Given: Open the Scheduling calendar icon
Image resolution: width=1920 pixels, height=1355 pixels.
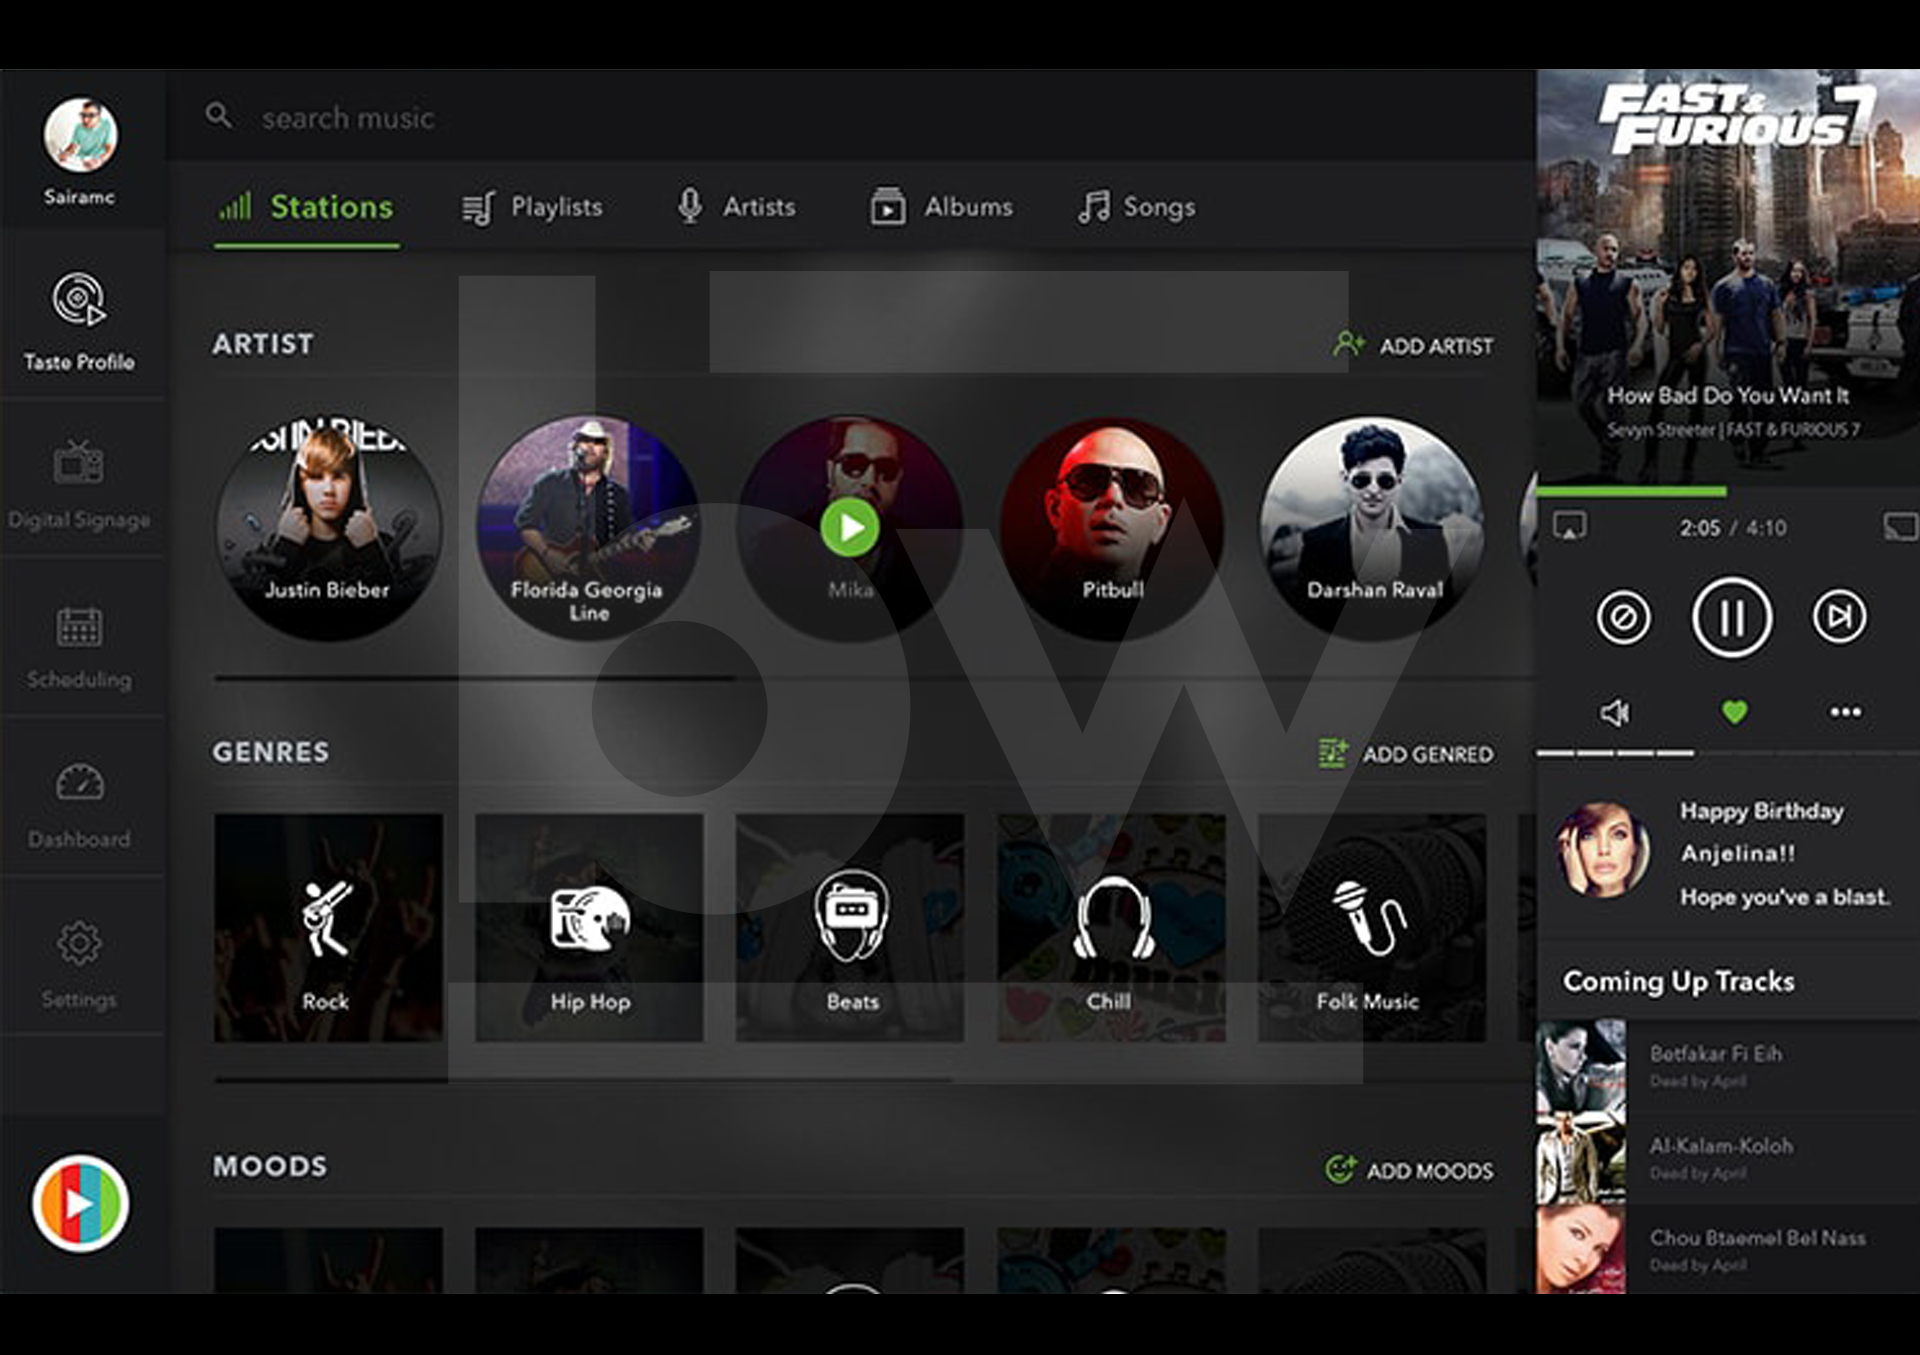Looking at the screenshot, I should [79, 627].
